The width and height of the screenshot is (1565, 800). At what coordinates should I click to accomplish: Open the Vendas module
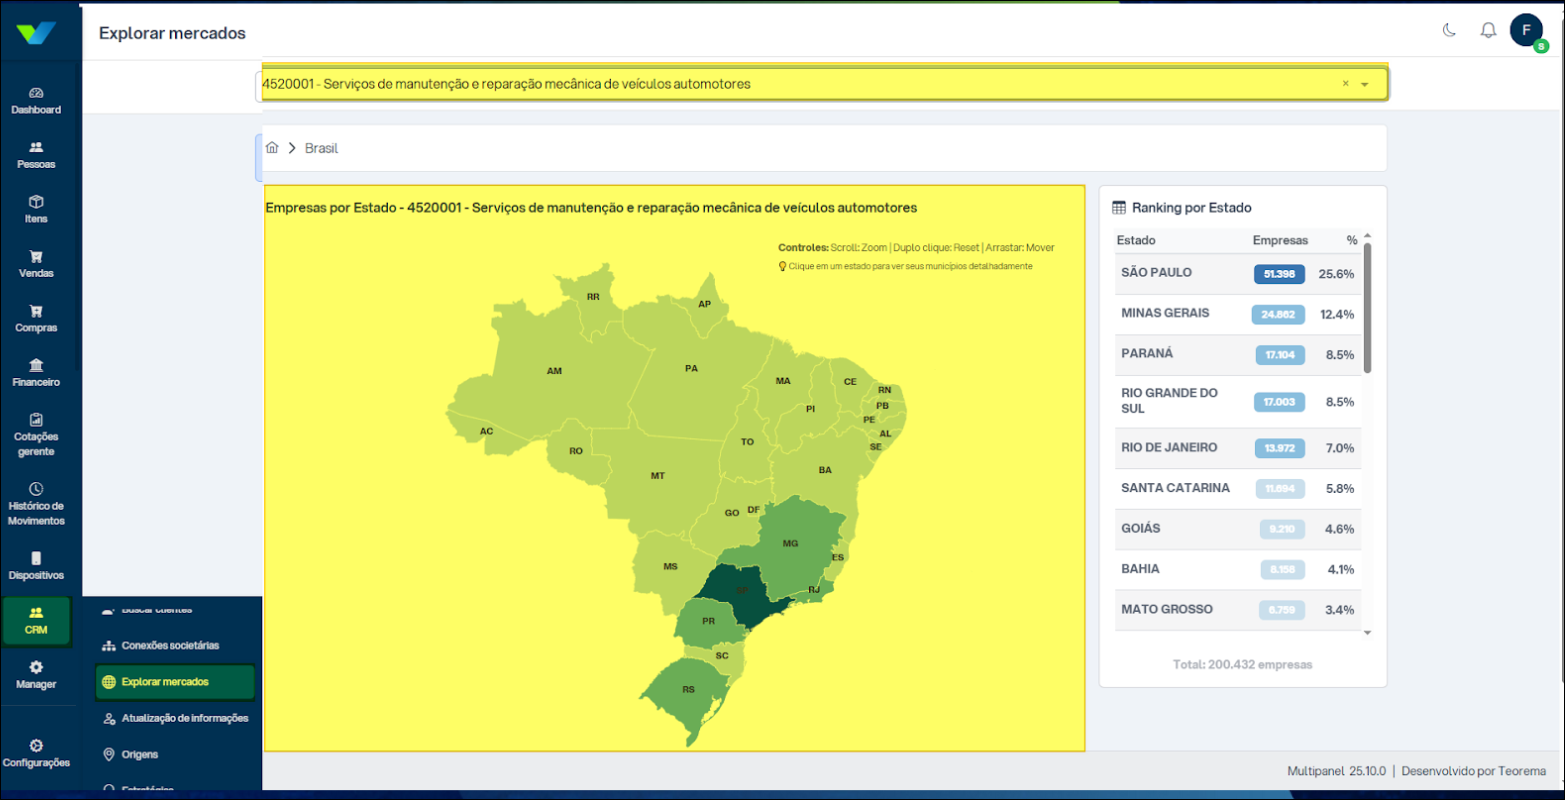point(36,264)
